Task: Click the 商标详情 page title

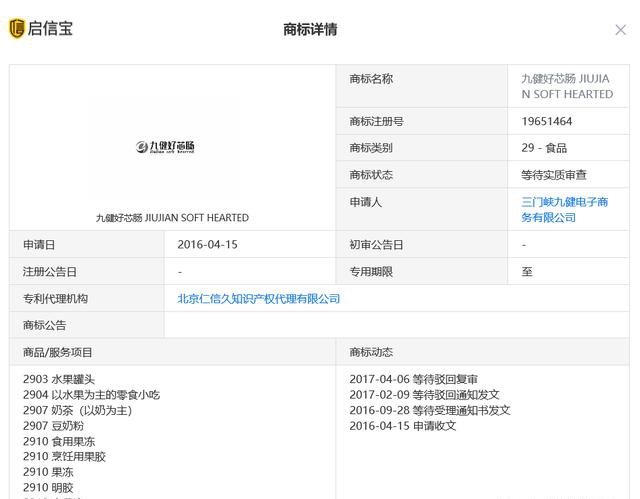Action: (310, 29)
